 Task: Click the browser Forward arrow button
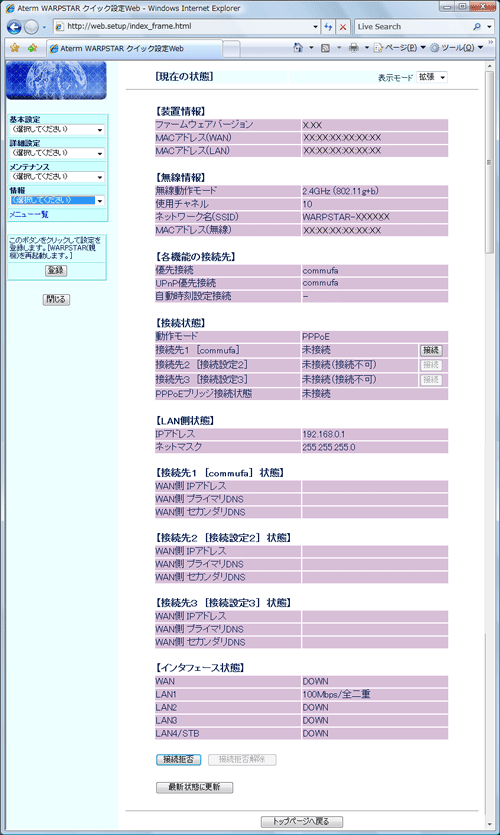(31, 27)
